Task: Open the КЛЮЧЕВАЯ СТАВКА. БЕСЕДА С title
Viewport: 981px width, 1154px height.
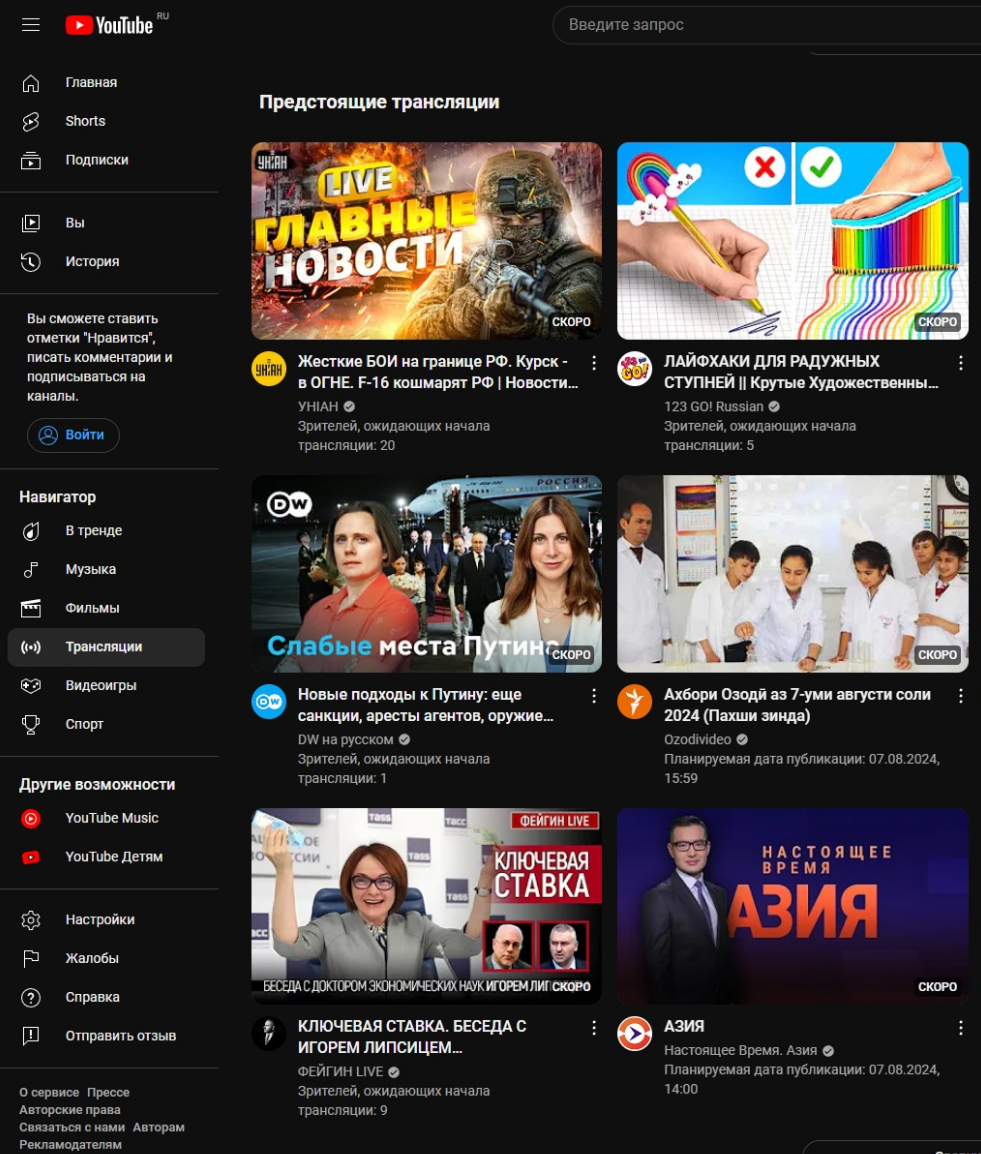Action: tap(412, 1037)
